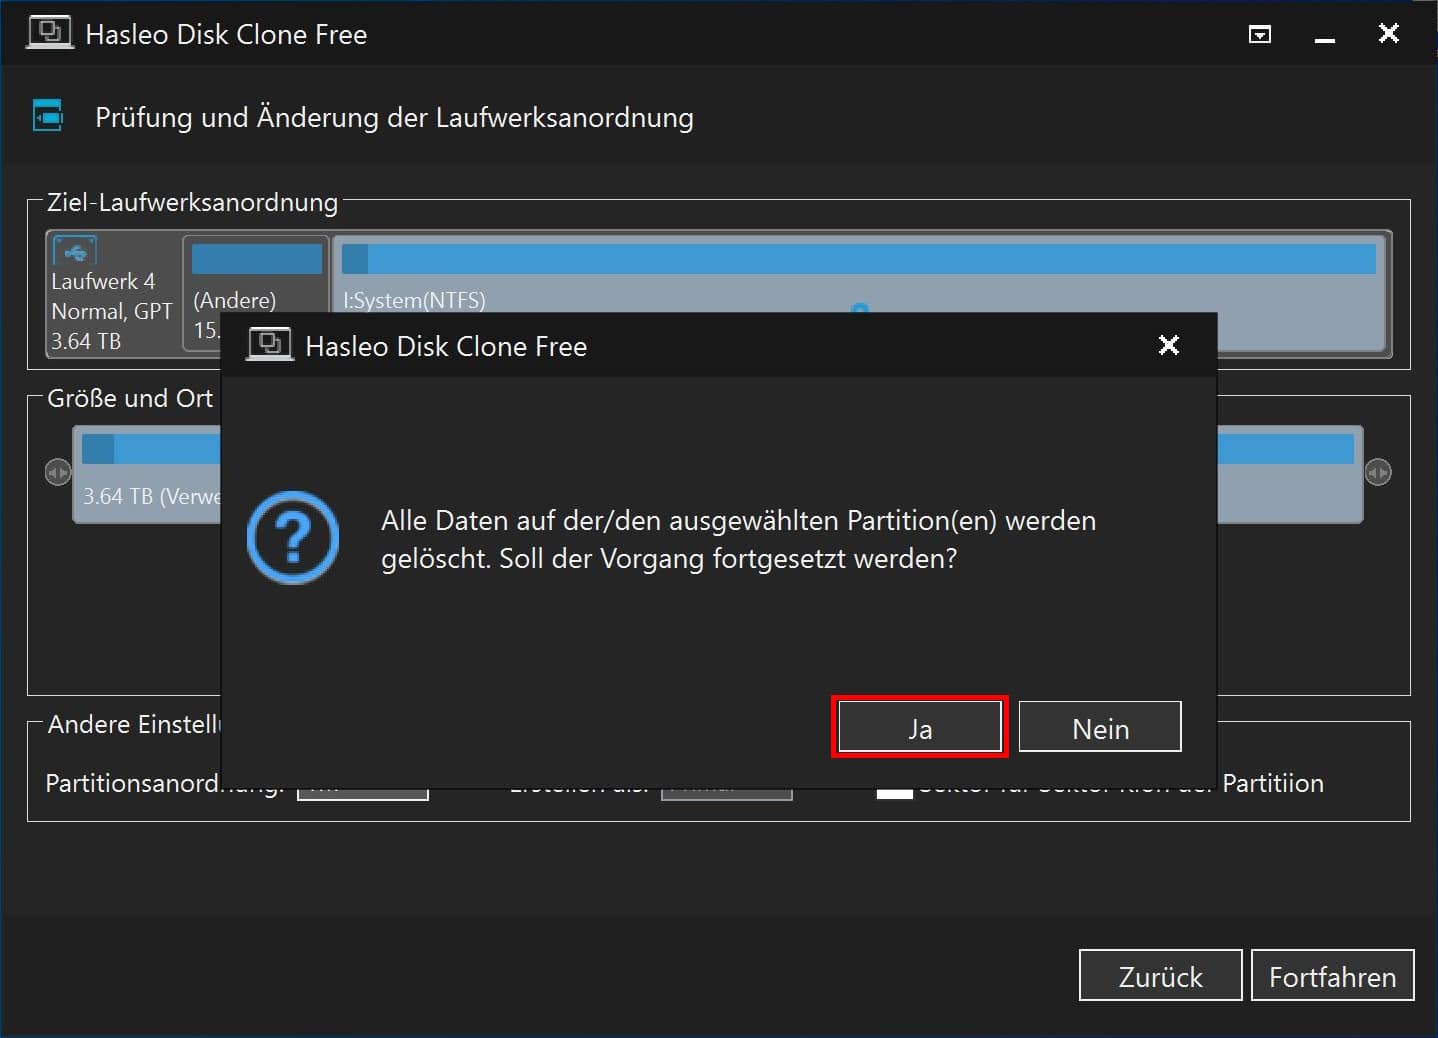The image size is (1438, 1038).
Task: Open the main window title-bar menu icon
Action: [1260, 35]
